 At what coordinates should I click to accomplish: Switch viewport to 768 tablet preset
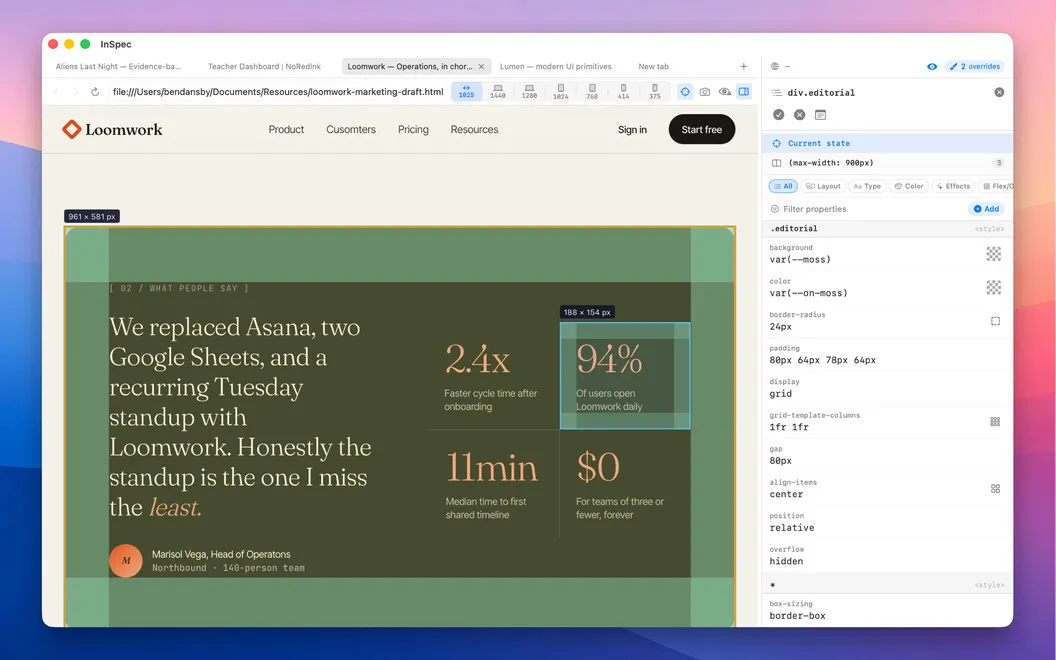[592, 92]
